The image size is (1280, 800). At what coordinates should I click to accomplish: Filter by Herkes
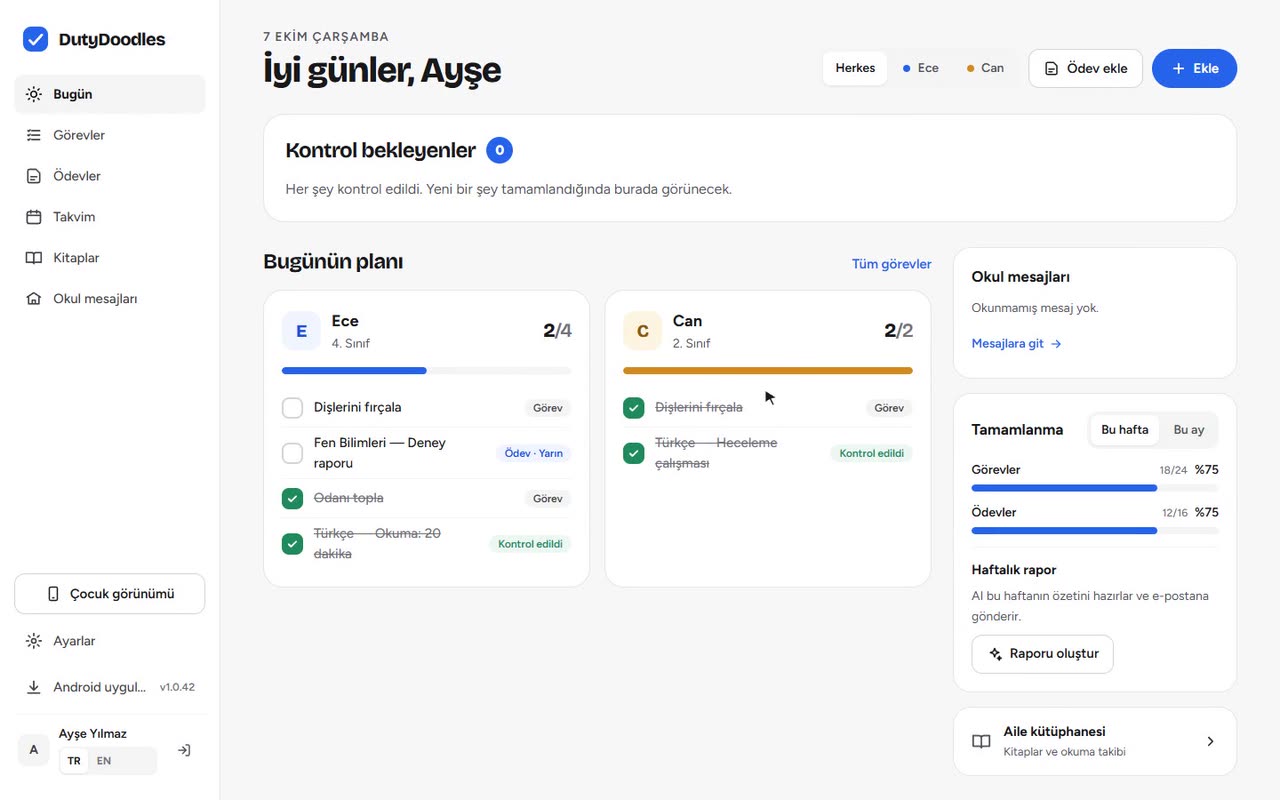click(855, 68)
